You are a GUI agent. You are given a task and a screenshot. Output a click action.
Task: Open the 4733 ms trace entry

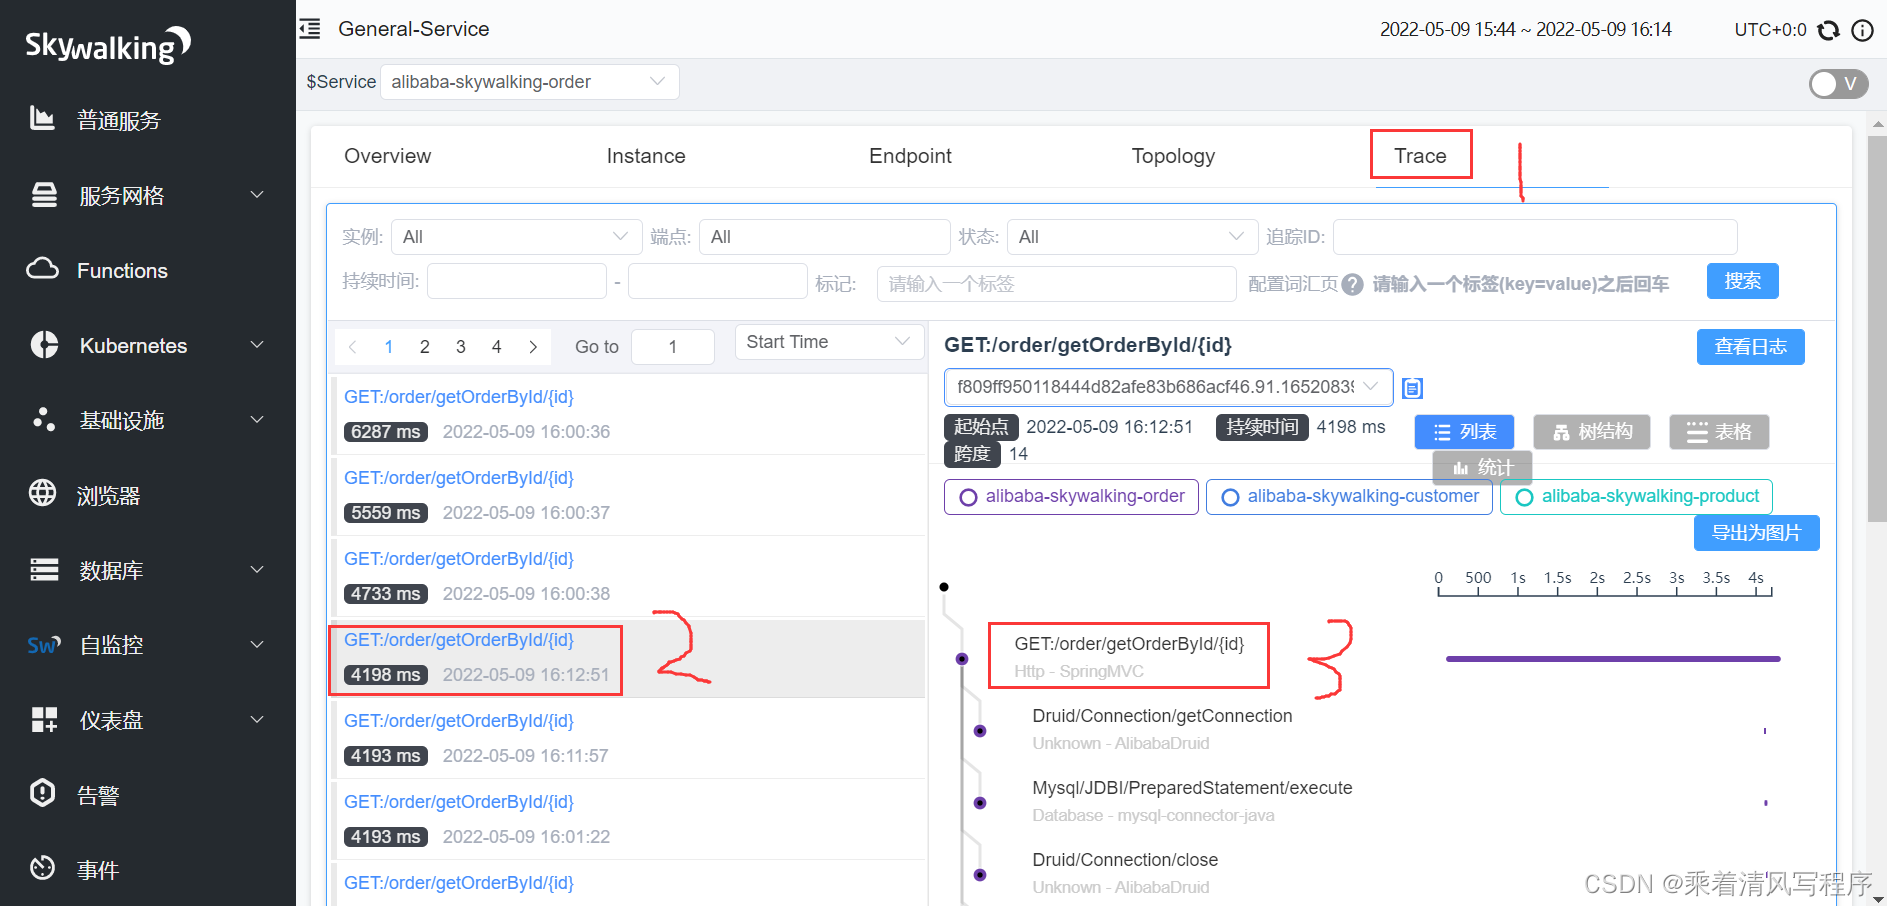tap(627, 576)
